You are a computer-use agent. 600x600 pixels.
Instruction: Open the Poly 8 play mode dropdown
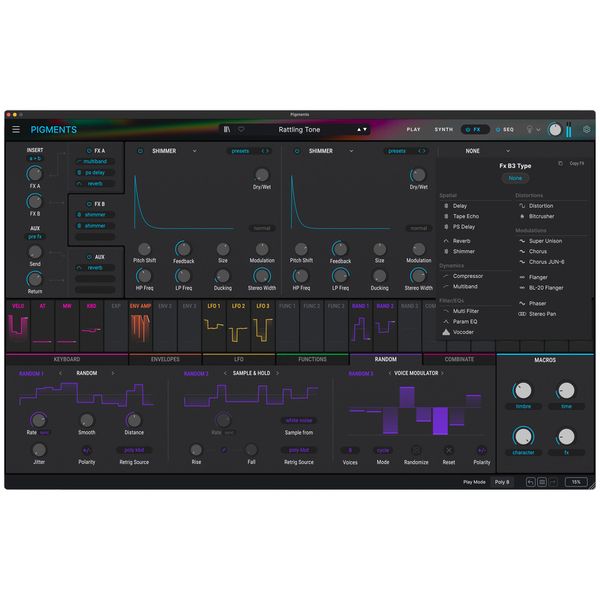pyautogui.click(x=501, y=481)
